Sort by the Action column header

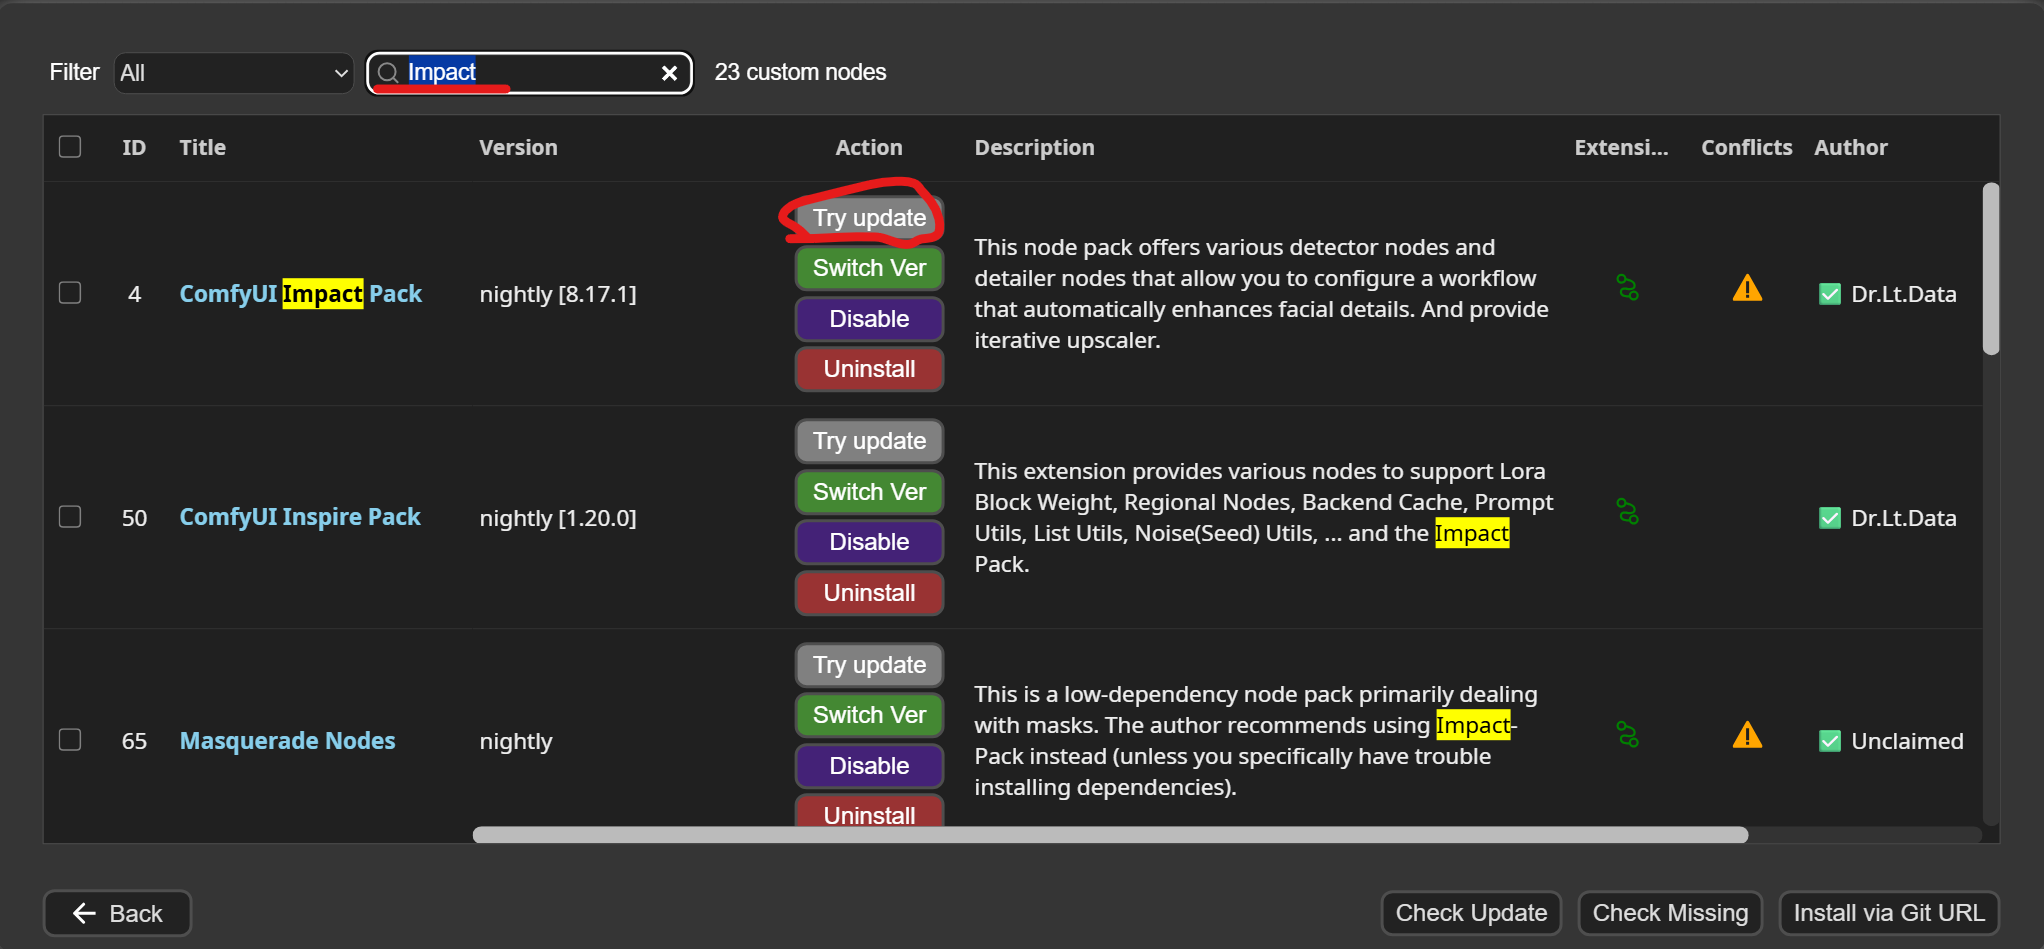pos(869,148)
